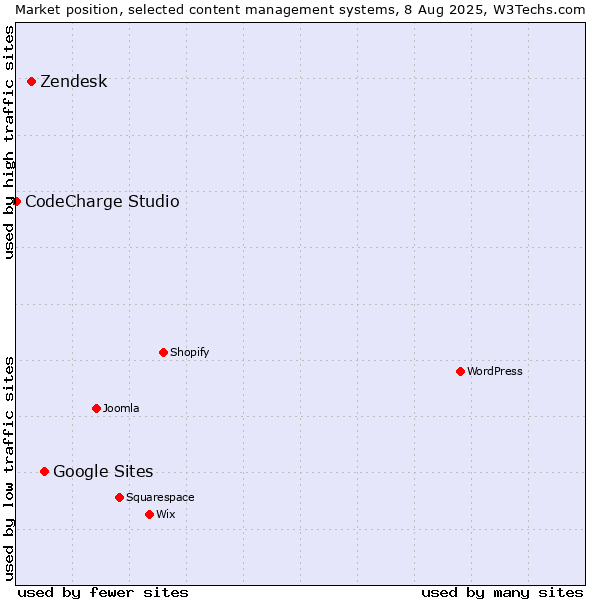Click the Joomla red data point
Screen dimensions: 600x600
(96, 408)
